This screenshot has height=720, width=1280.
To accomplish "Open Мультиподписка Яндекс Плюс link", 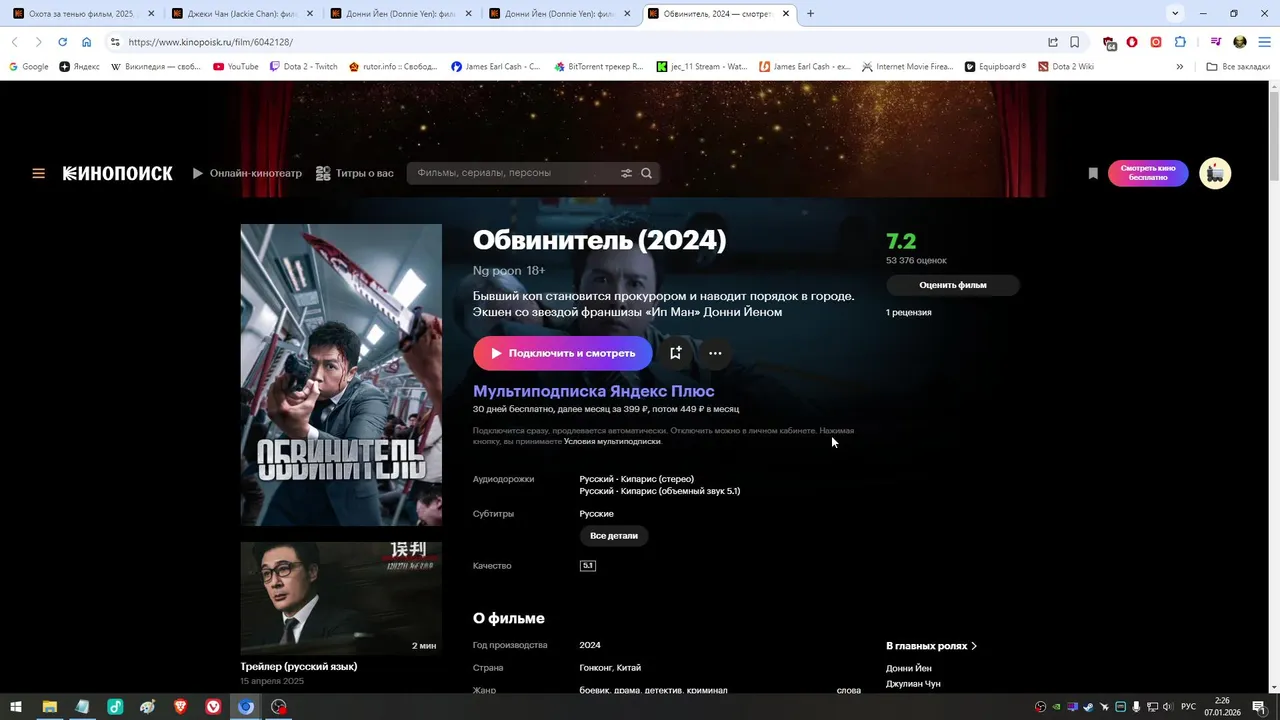I will (x=594, y=391).
